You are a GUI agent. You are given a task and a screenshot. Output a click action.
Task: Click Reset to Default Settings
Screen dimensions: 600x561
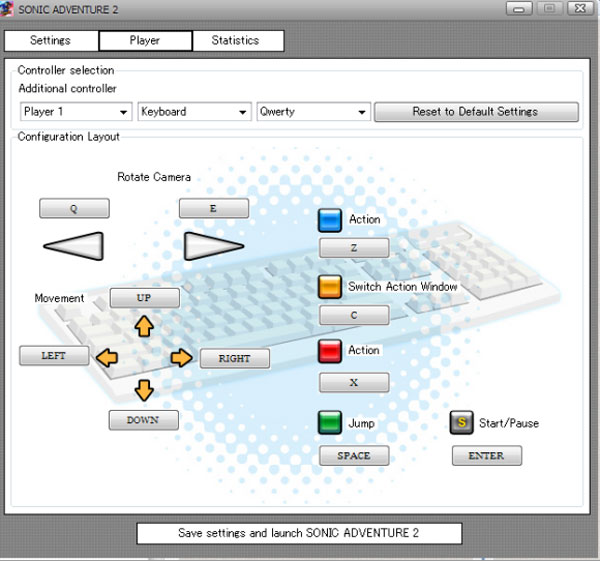[x=476, y=112]
